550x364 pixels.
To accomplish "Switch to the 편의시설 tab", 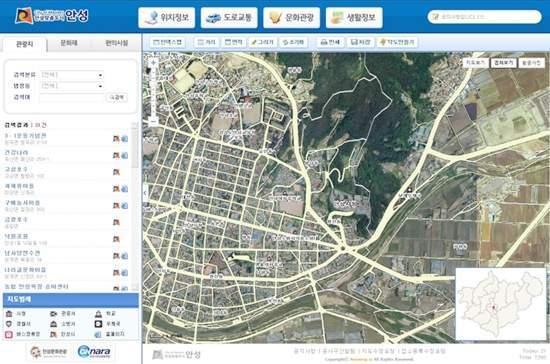I will 116,43.
